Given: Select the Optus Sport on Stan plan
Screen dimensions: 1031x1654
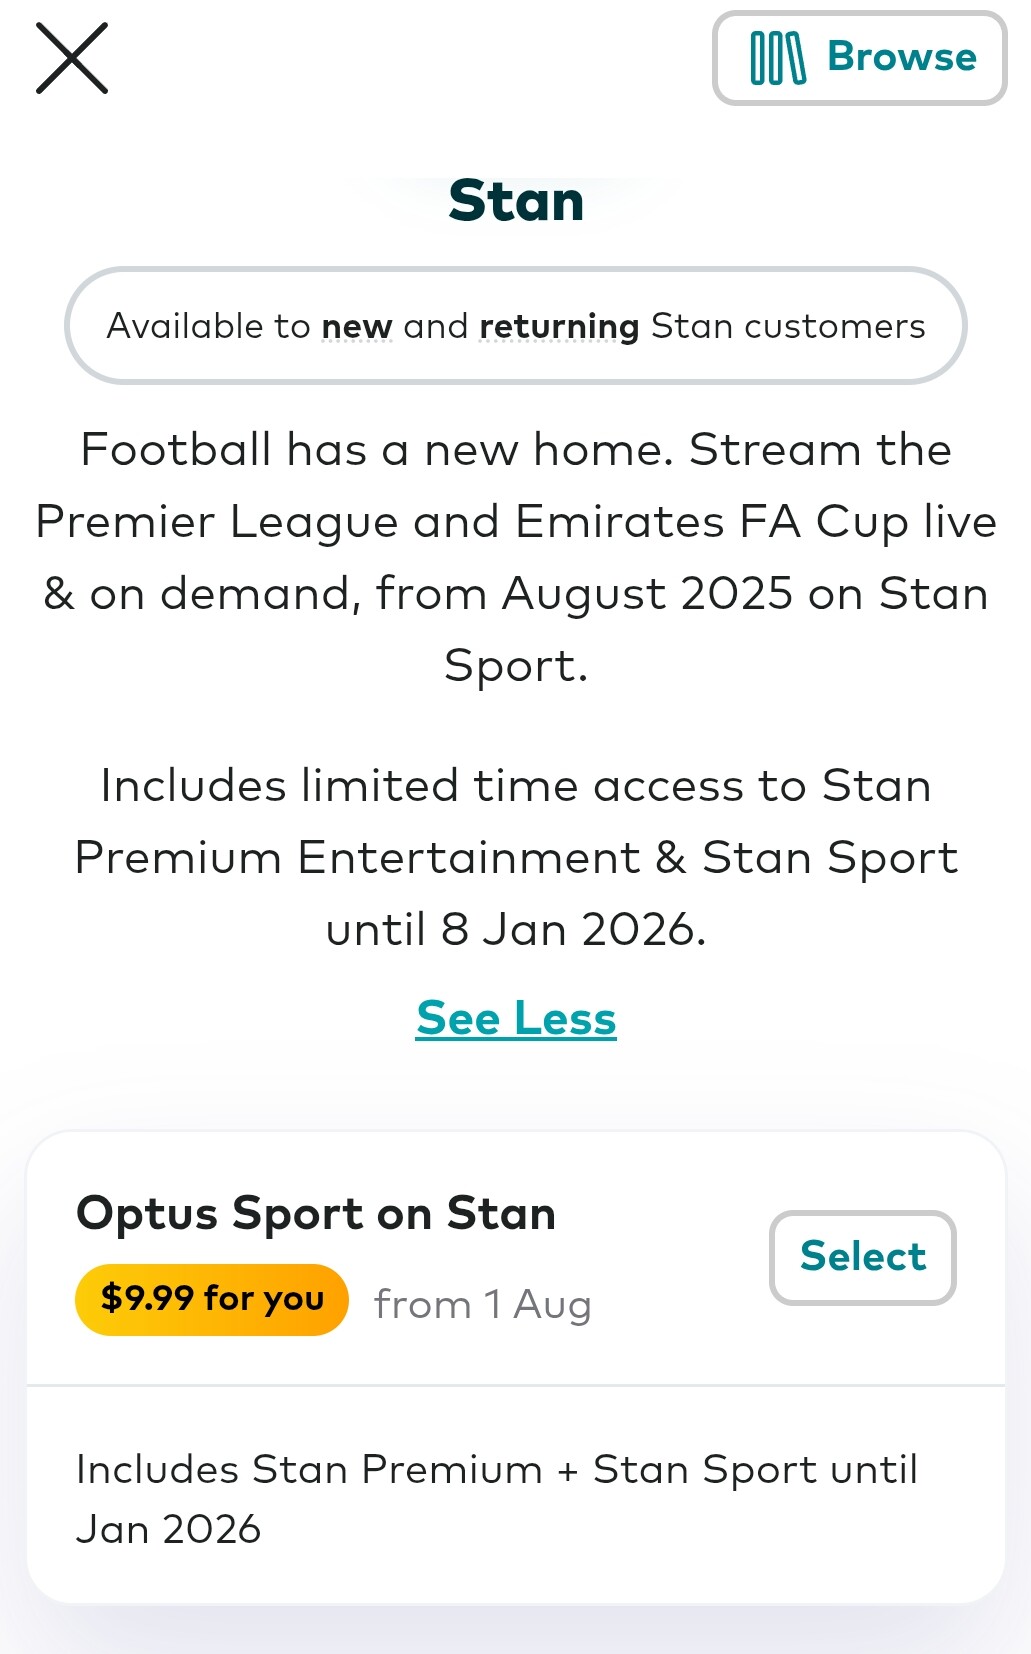Looking at the screenshot, I should [862, 1257].
